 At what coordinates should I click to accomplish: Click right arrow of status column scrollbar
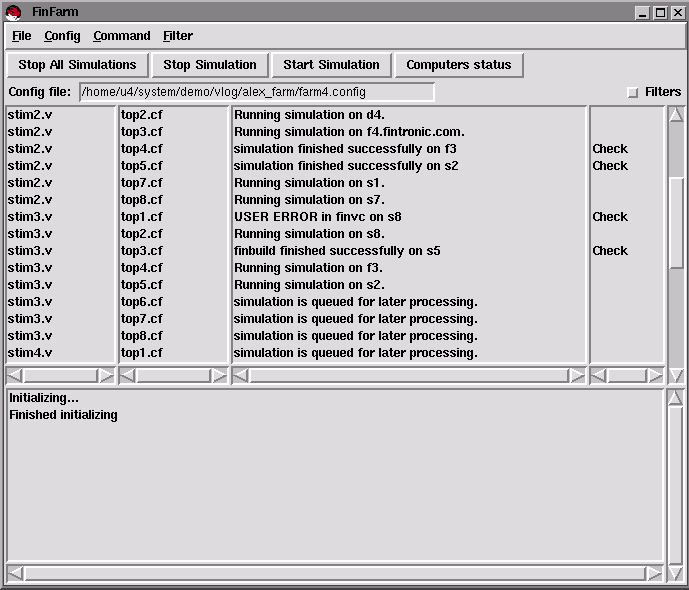pos(577,376)
